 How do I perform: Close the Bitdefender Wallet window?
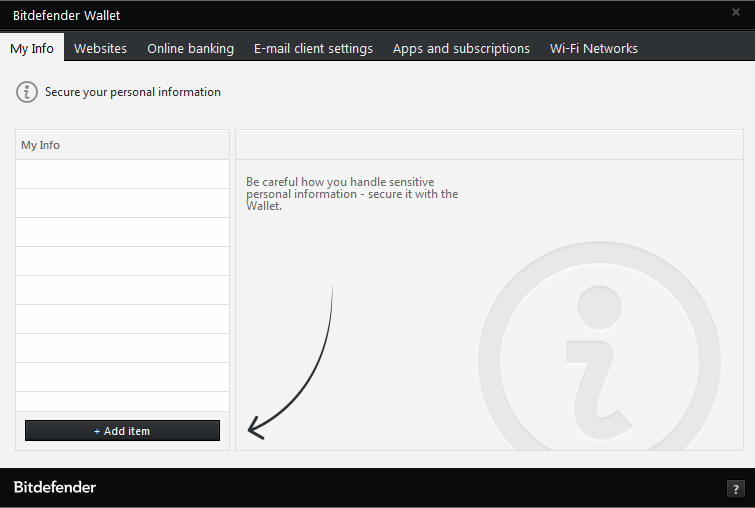pos(735,12)
